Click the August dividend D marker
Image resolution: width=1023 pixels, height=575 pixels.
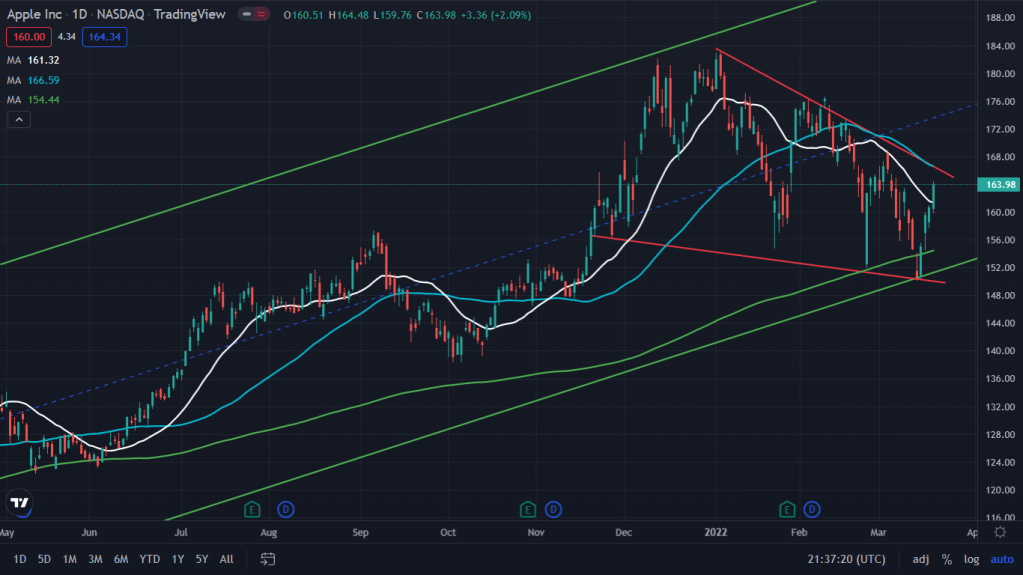(285, 509)
